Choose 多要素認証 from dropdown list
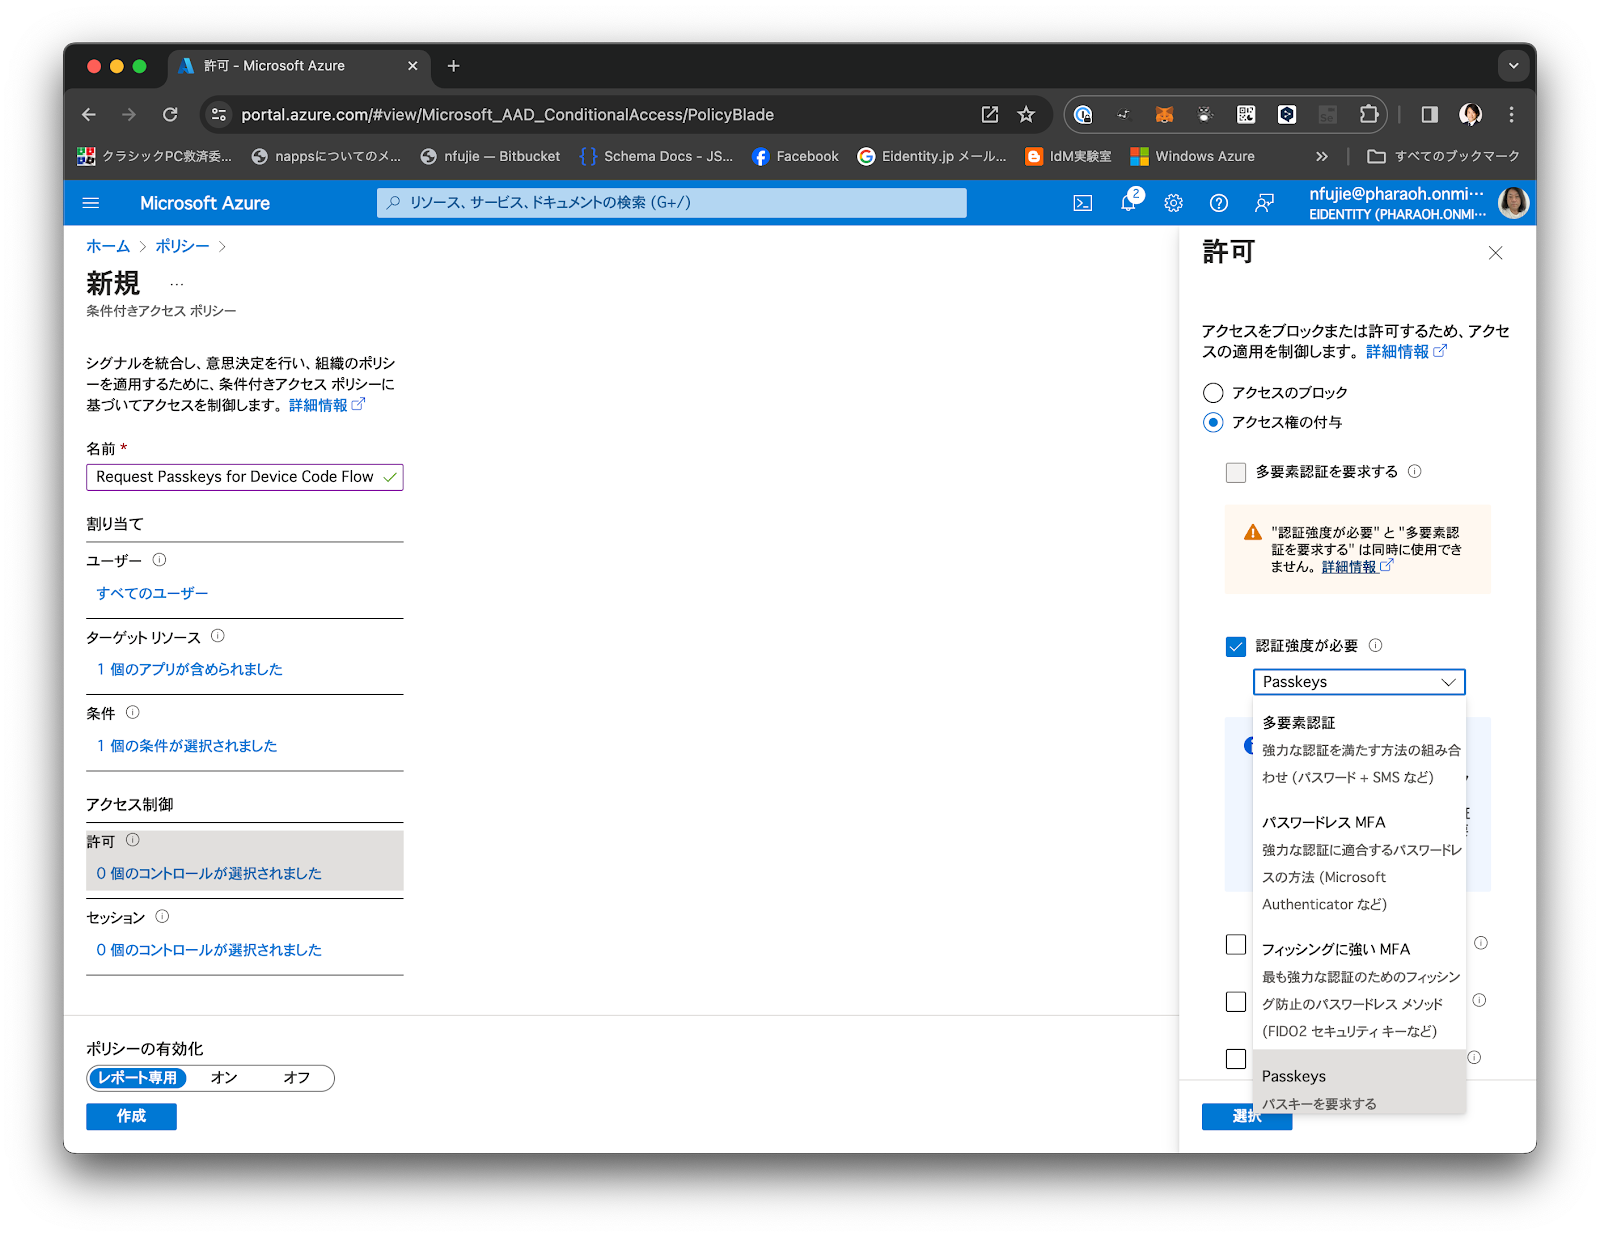 pyautogui.click(x=1360, y=749)
